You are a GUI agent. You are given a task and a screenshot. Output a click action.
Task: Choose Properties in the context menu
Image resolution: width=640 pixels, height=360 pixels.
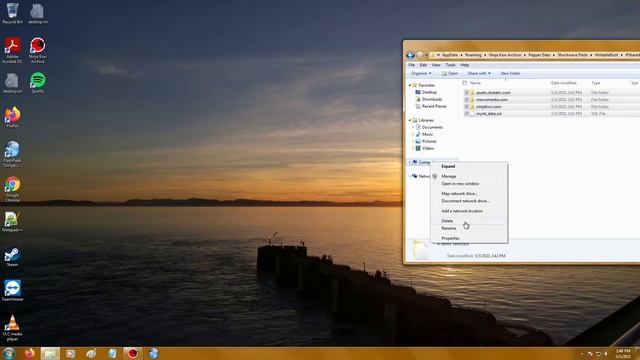coord(469,238)
